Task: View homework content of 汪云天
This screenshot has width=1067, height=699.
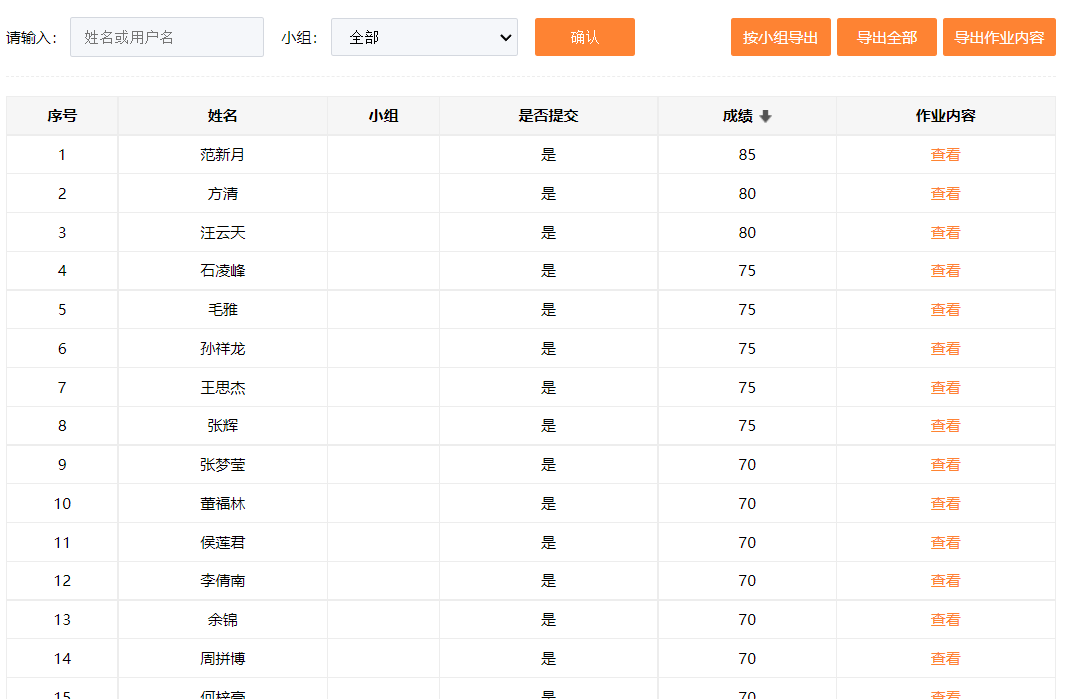Action: (945, 233)
